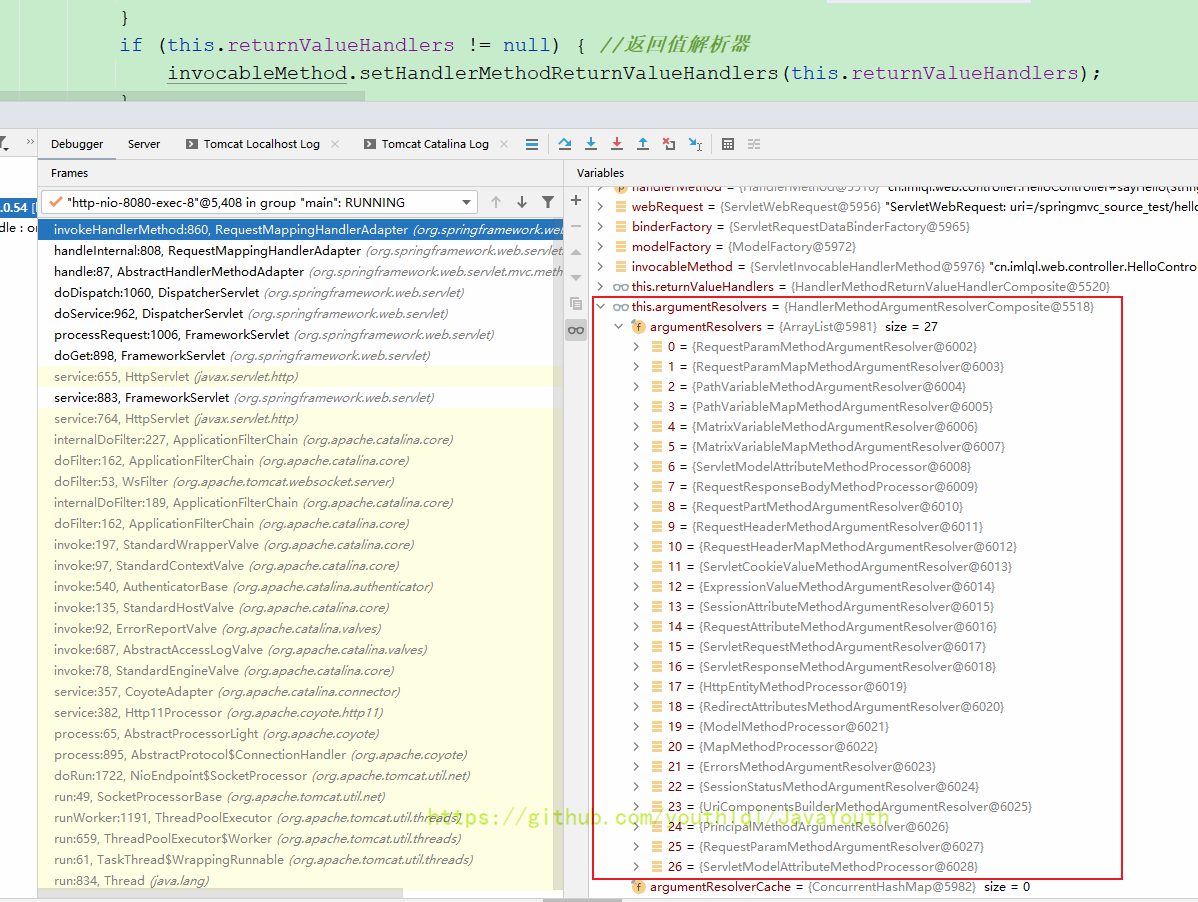Collapse the this.argumentResolvers node
Viewport: 1198px width, 902px height.
[x=601, y=307]
